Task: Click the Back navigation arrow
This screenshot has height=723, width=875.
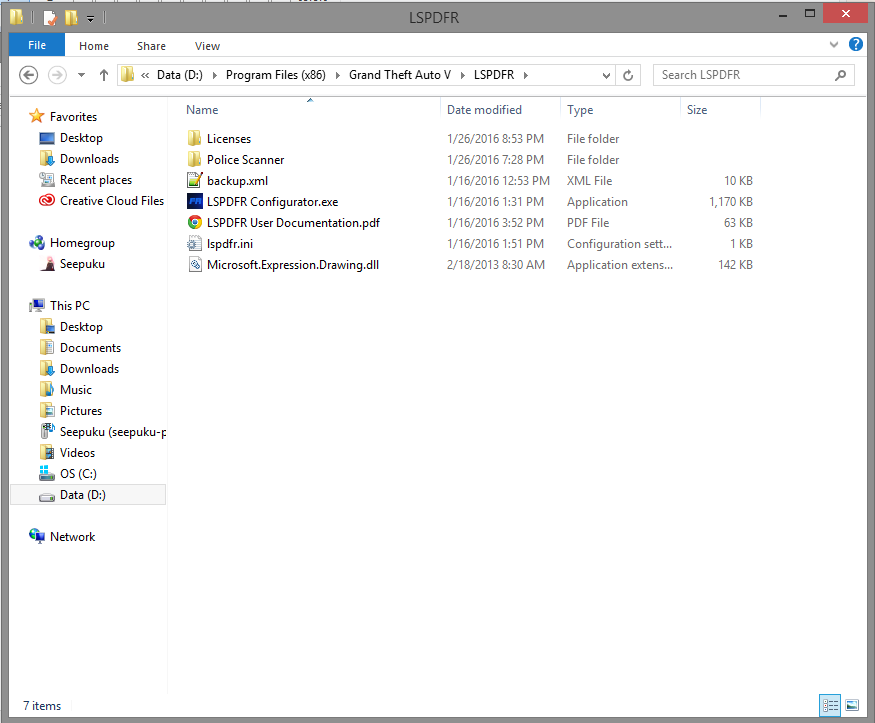Action: tap(28, 75)
